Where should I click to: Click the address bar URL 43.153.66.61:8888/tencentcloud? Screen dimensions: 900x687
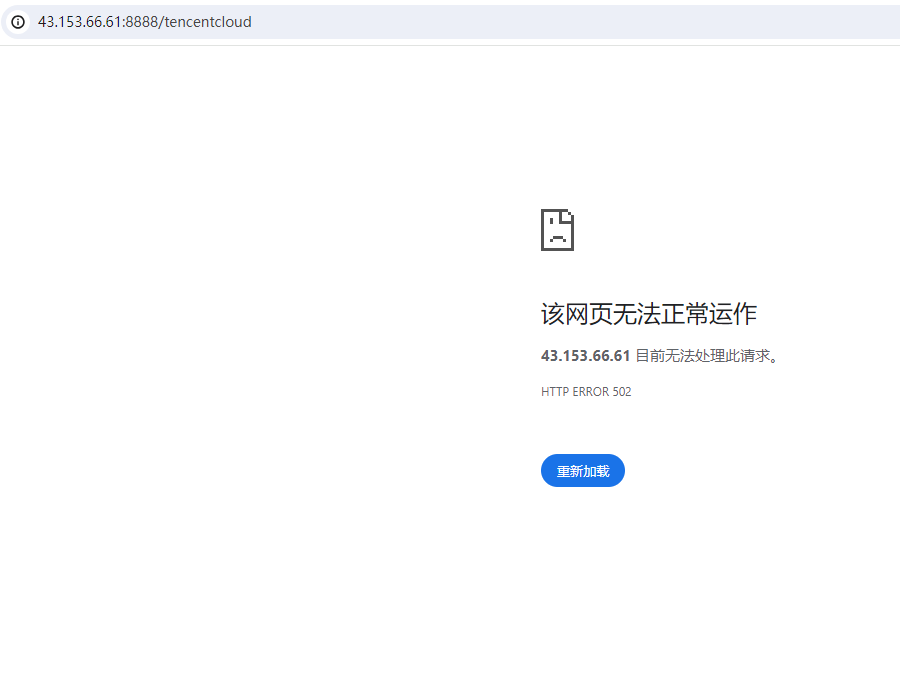click(145, 22)
